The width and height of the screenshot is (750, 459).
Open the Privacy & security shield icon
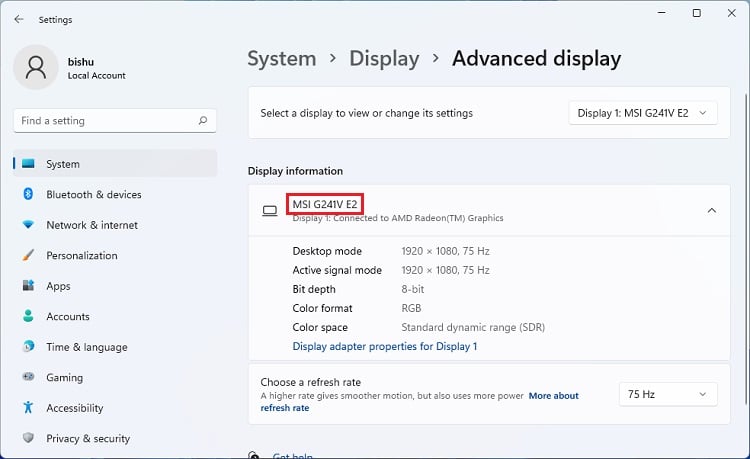pyautogui.click(x=28, y=438)
